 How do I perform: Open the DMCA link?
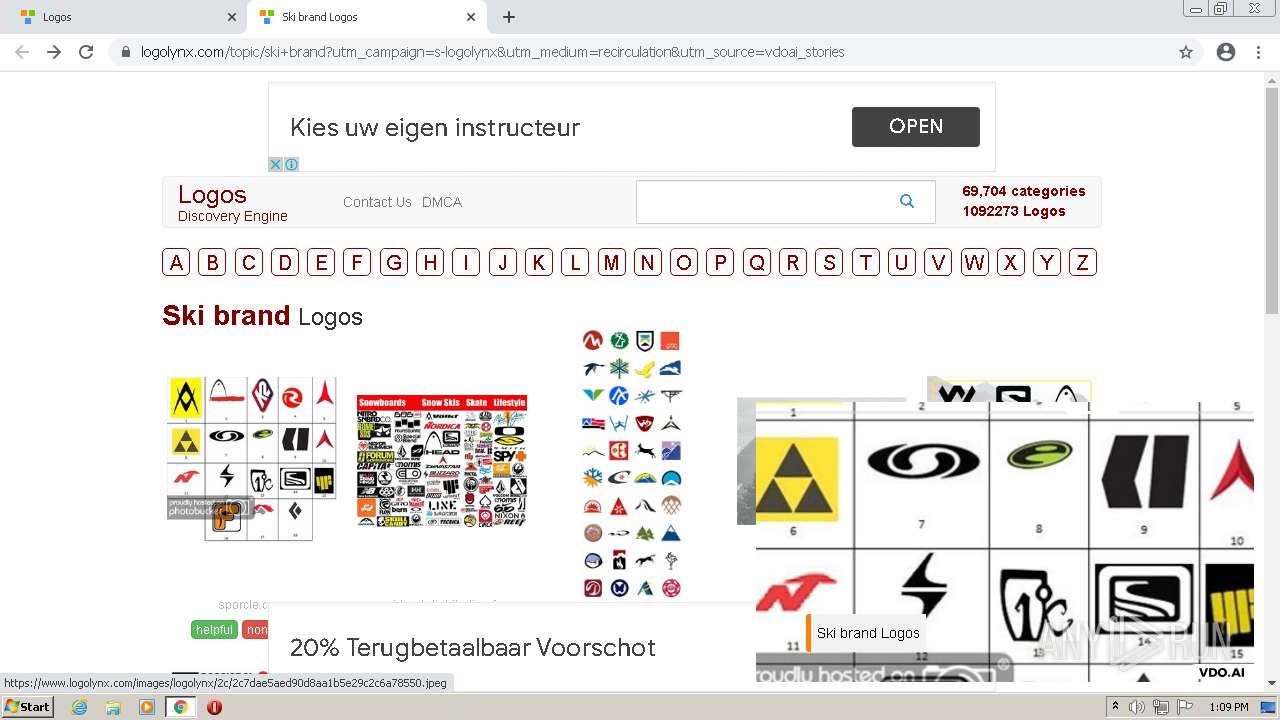pos(442,202)
